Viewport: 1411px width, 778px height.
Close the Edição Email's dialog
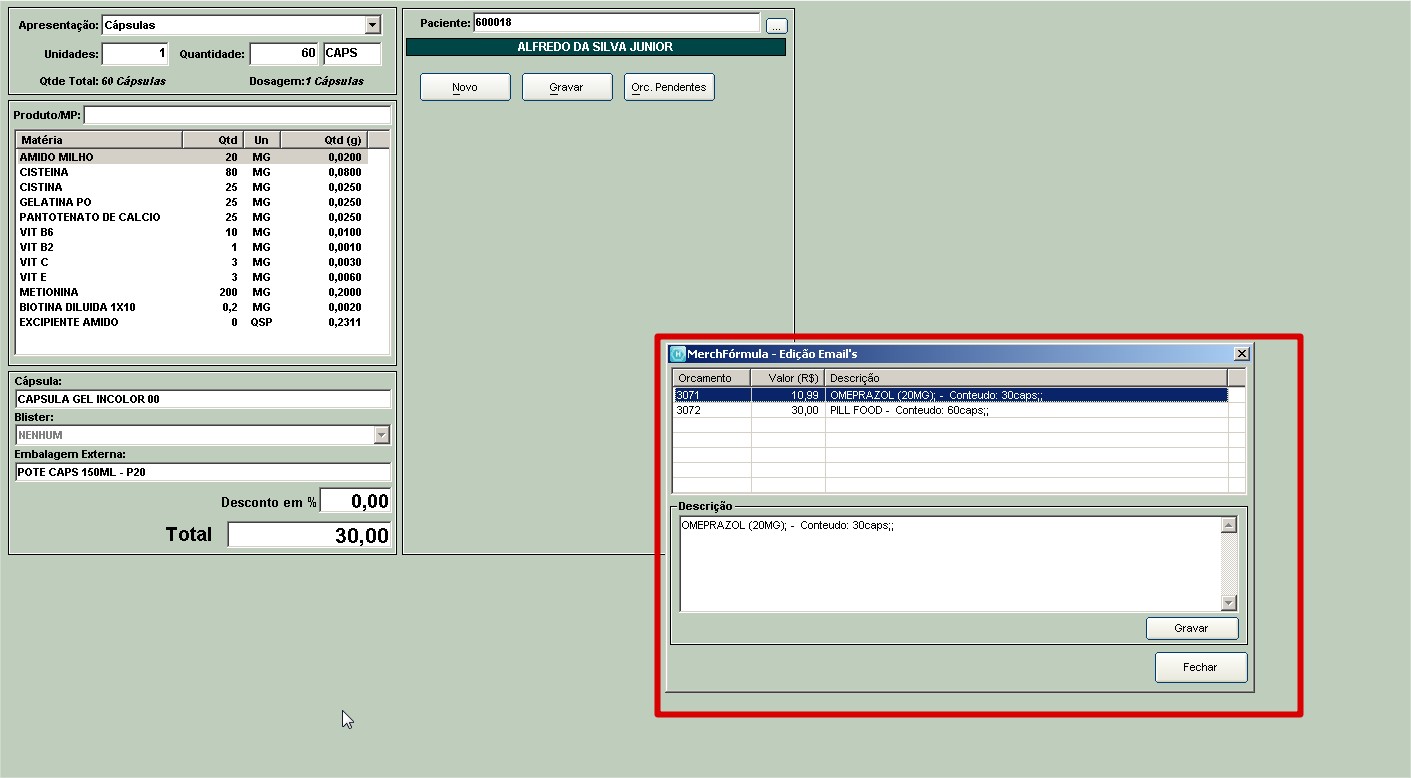coord(1241,354)
